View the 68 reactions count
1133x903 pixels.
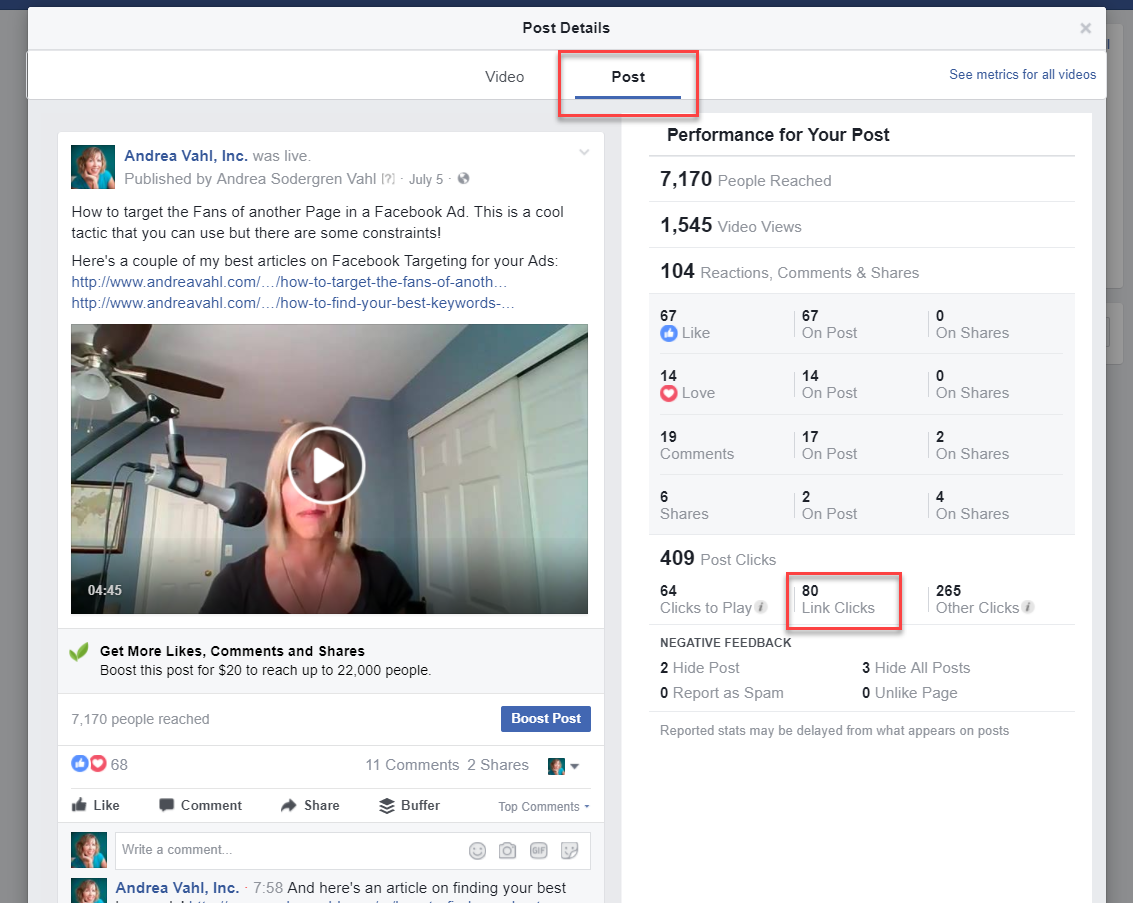[119, 765]
